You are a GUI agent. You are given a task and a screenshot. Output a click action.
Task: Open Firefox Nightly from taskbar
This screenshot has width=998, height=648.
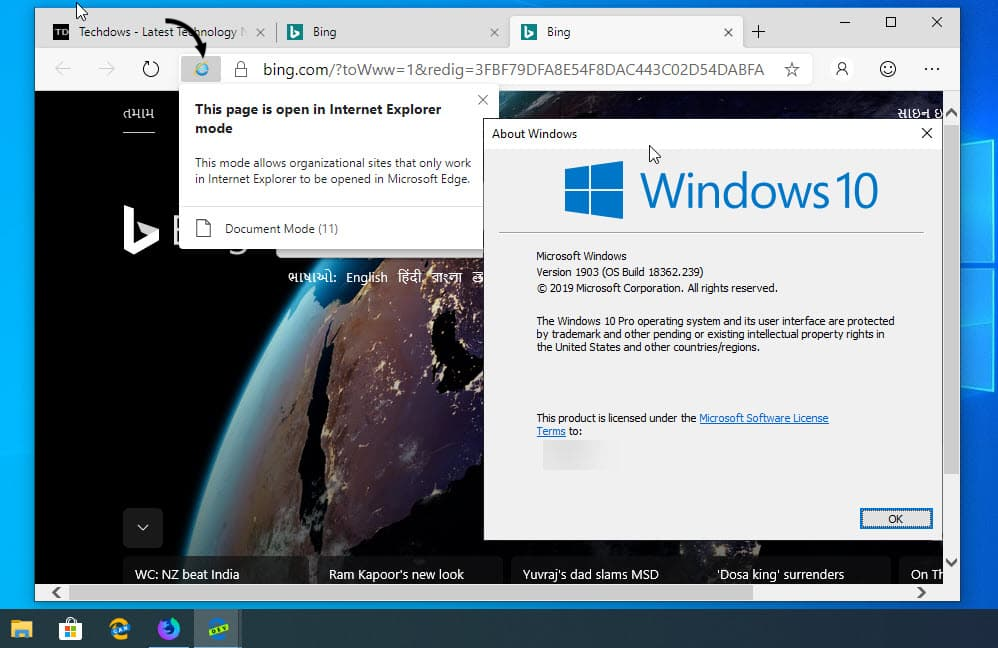tap(168, 628)
